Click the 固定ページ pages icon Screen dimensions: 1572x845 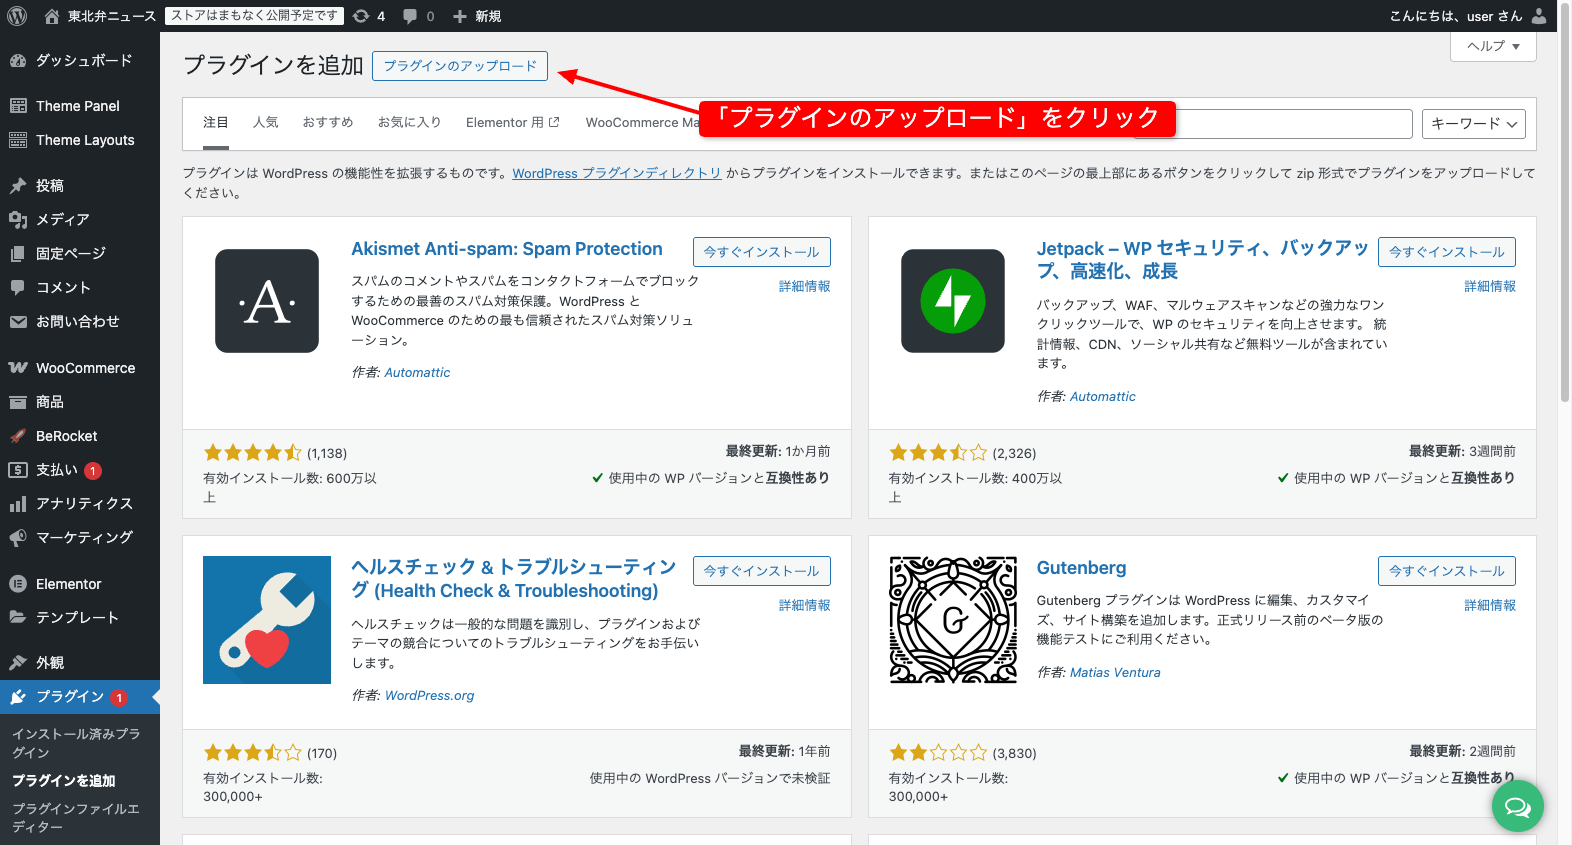pyautogui.click(x=18, y=254)
